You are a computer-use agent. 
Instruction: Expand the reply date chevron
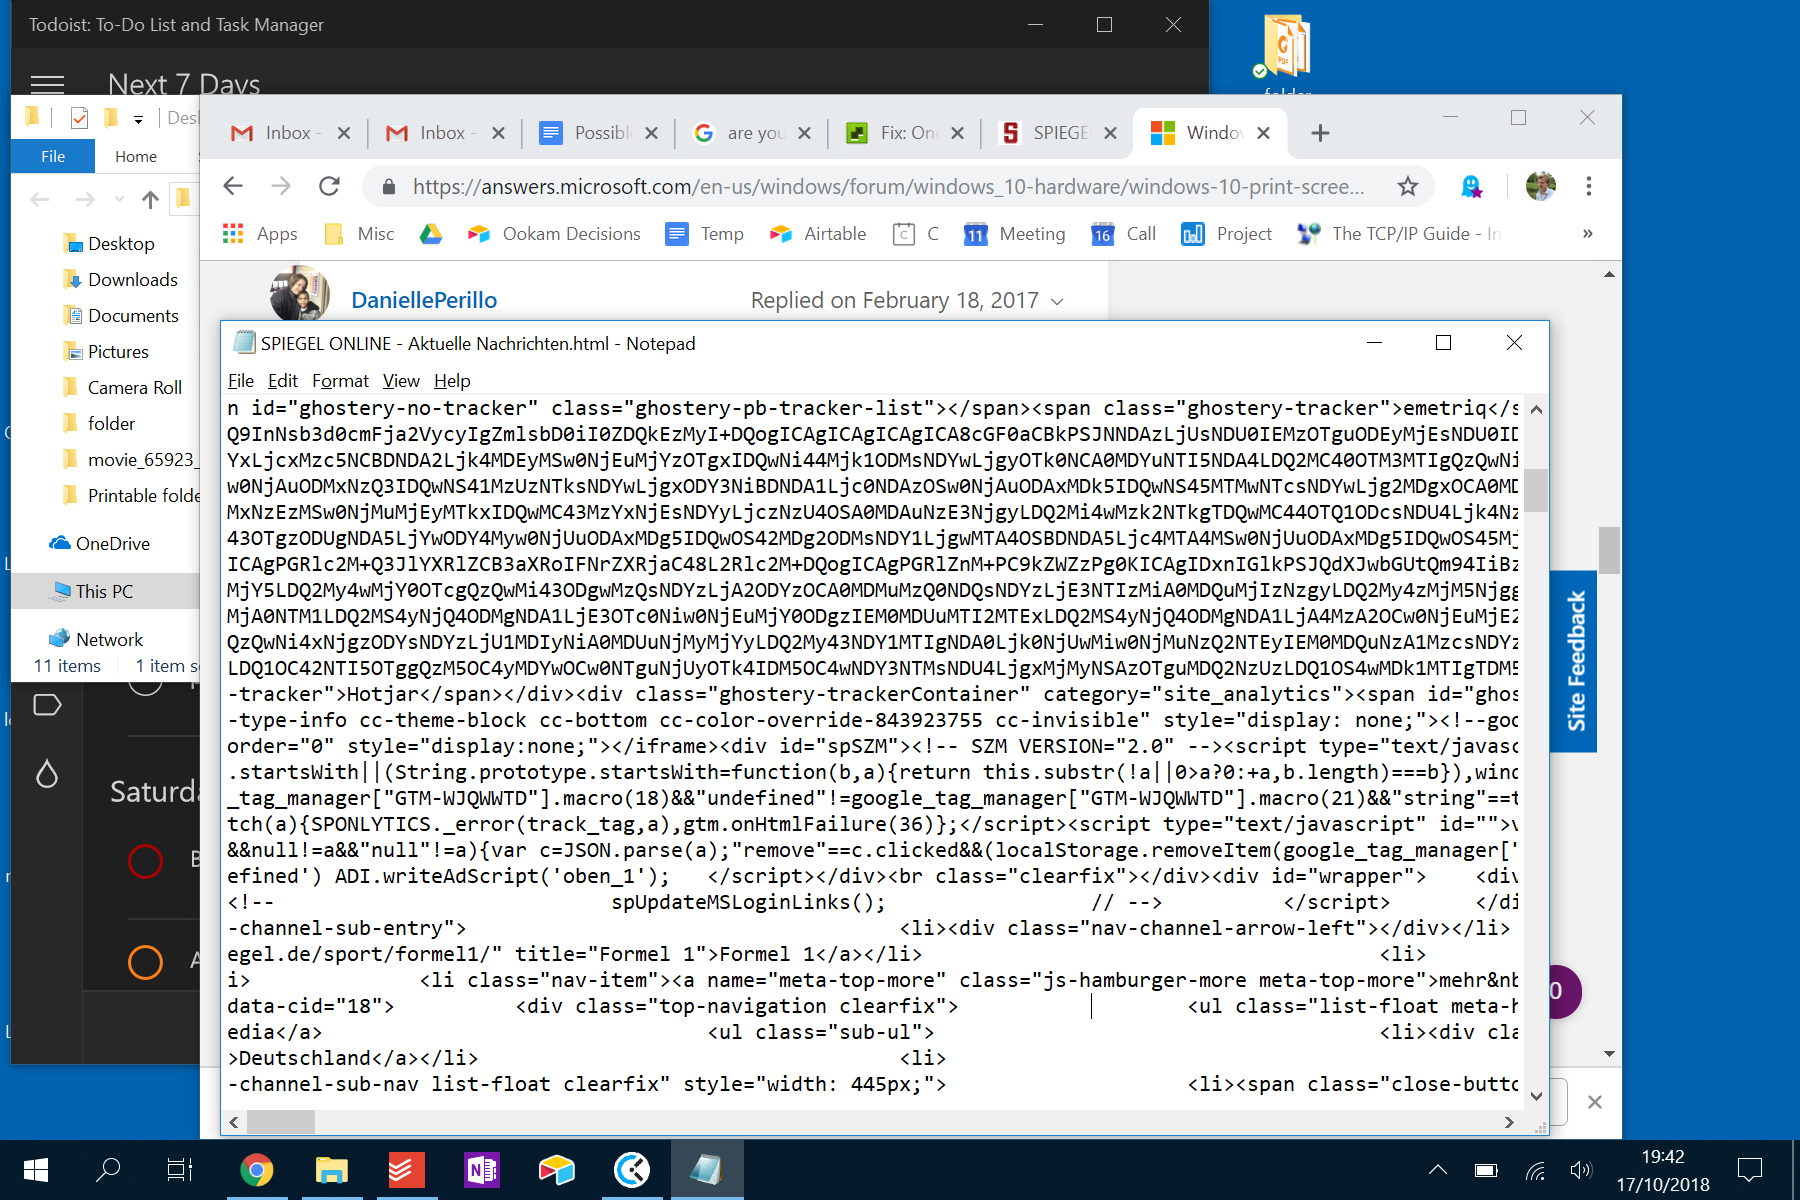[1057, 301]
